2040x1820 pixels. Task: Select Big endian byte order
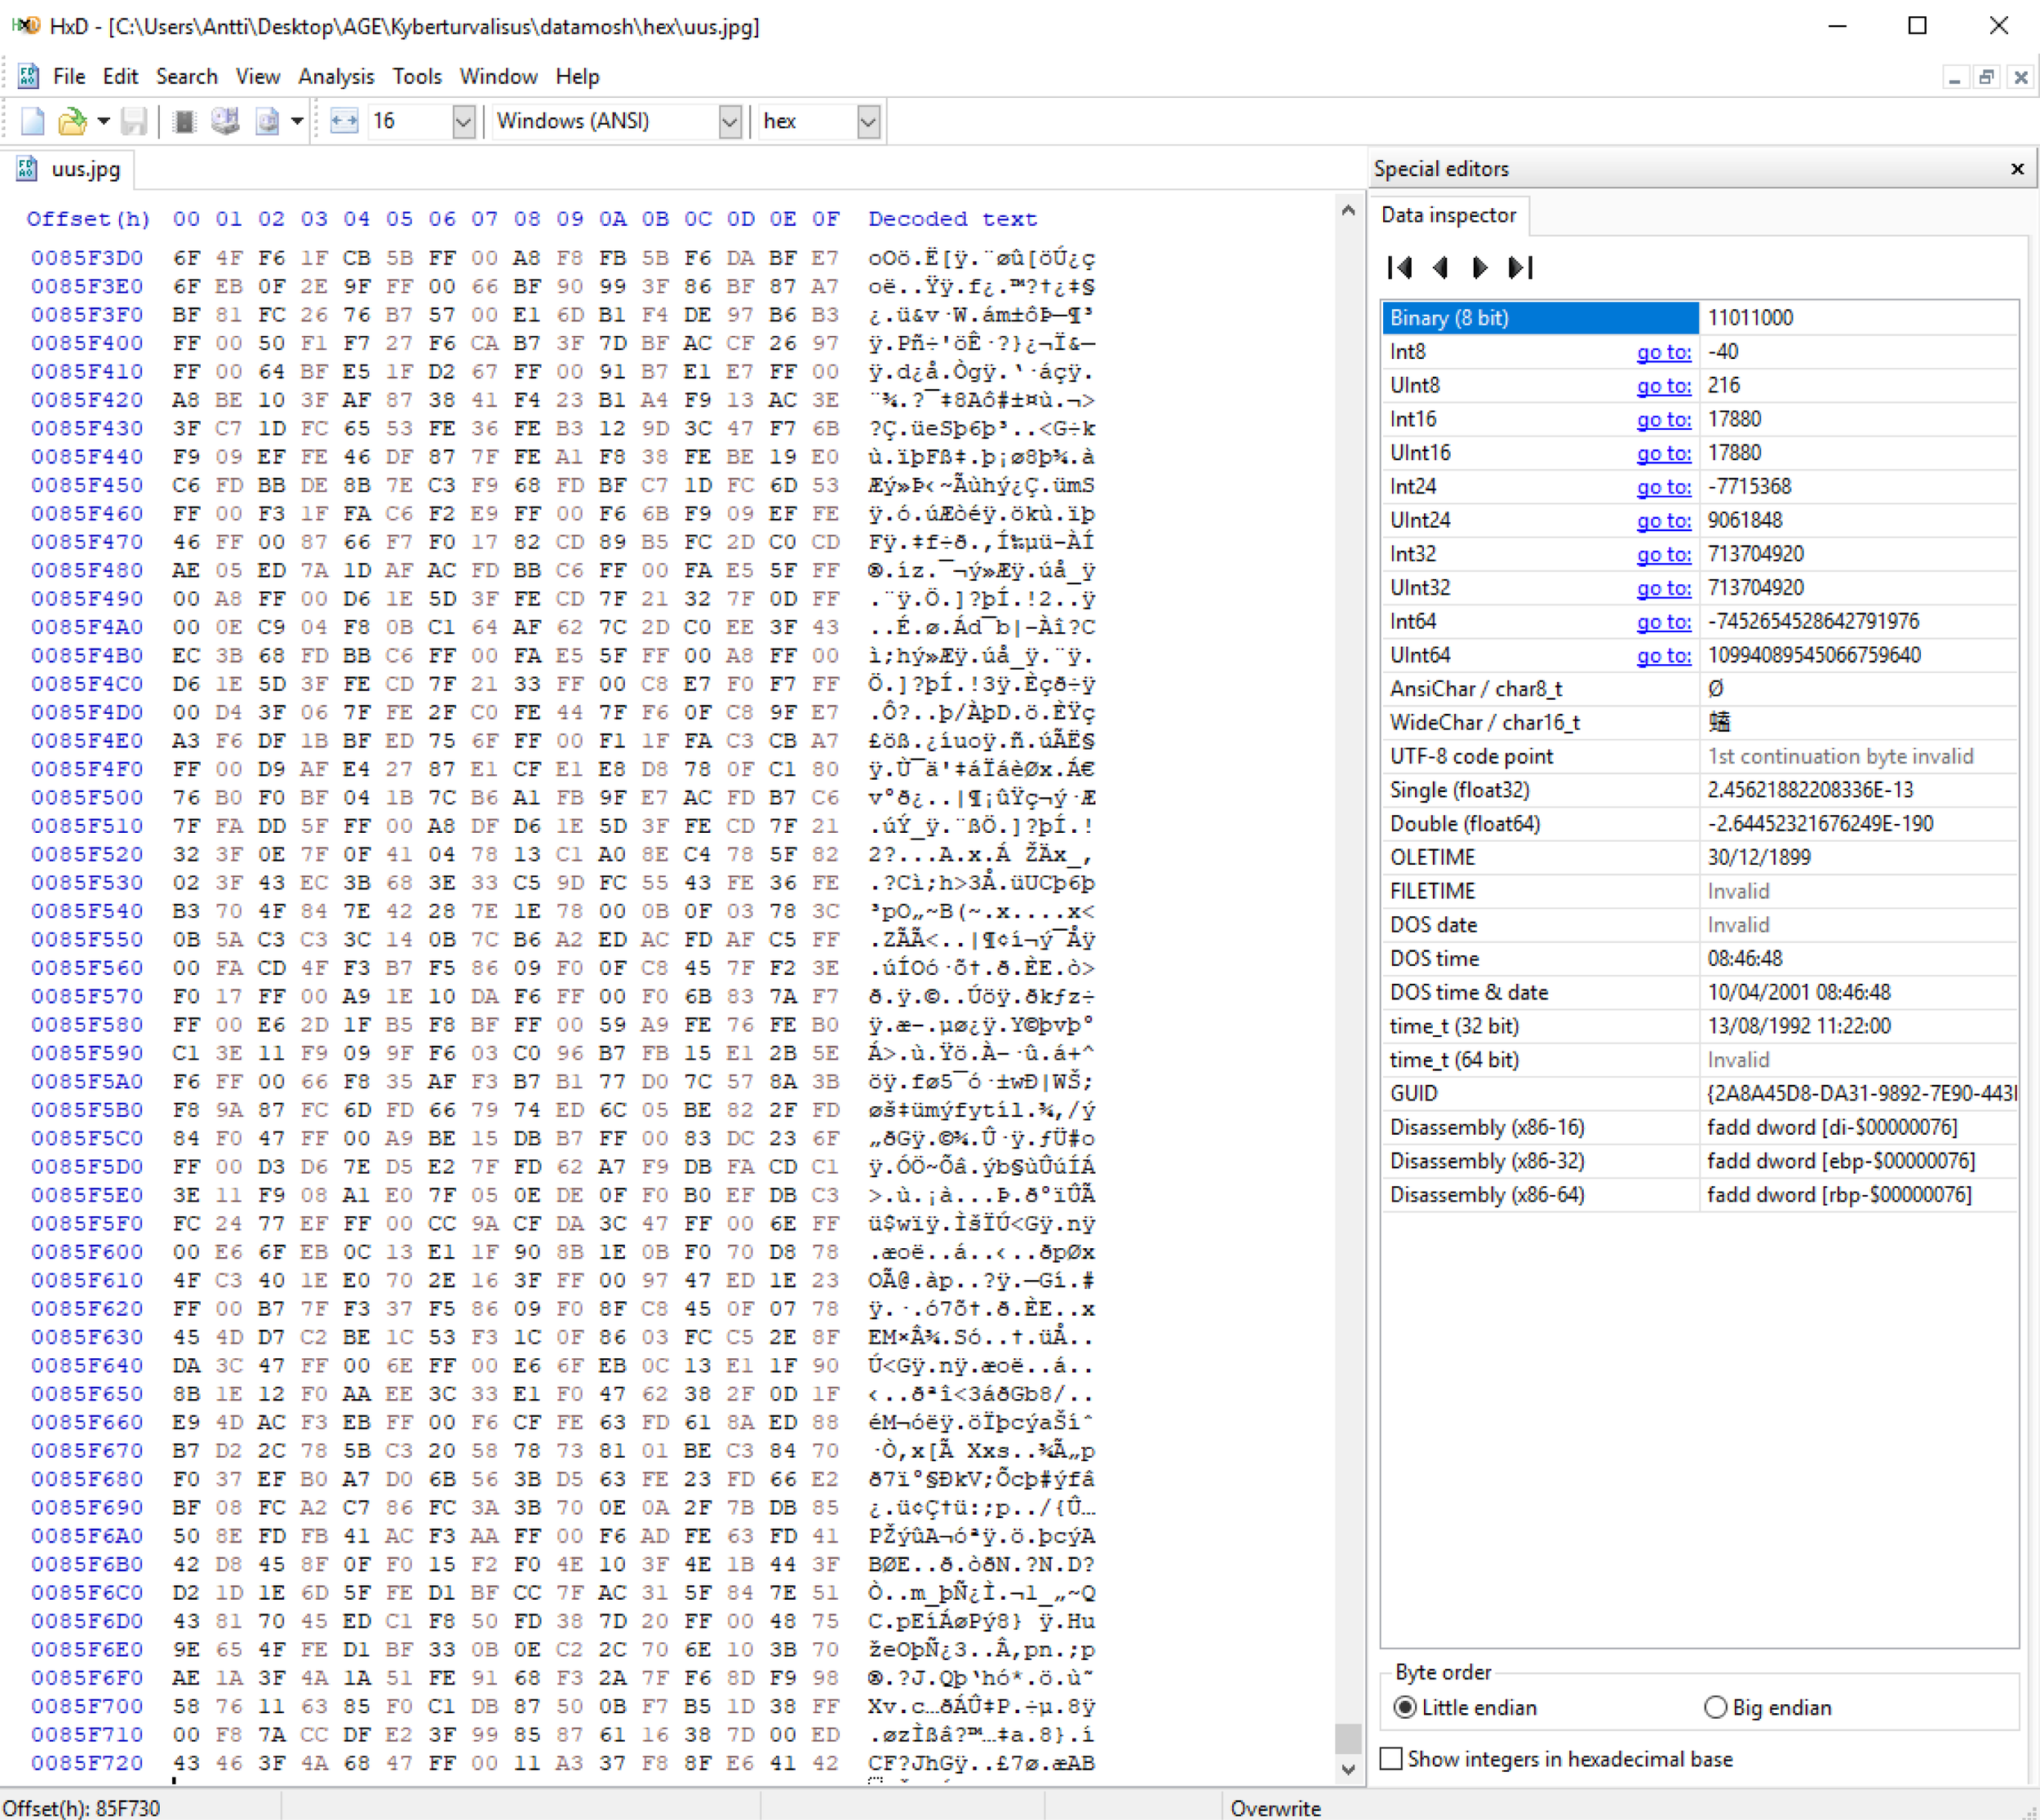point(1716,1707)
